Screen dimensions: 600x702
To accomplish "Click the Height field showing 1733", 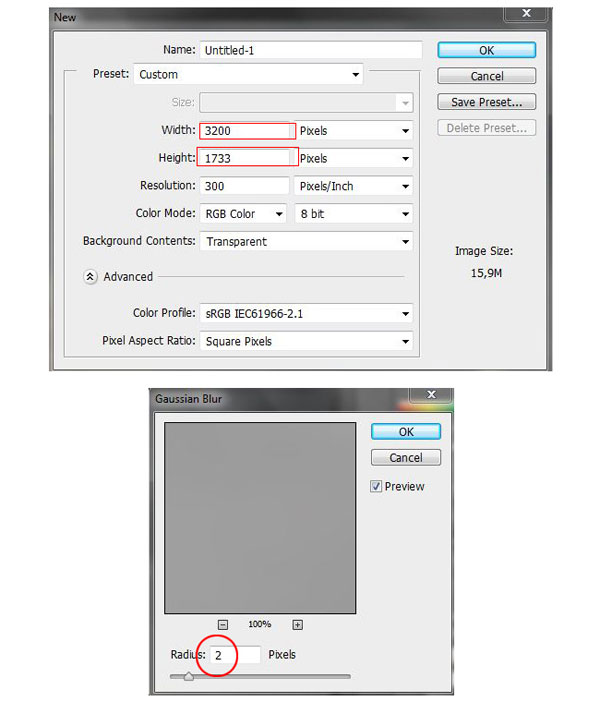I will [x=247, y=158].
